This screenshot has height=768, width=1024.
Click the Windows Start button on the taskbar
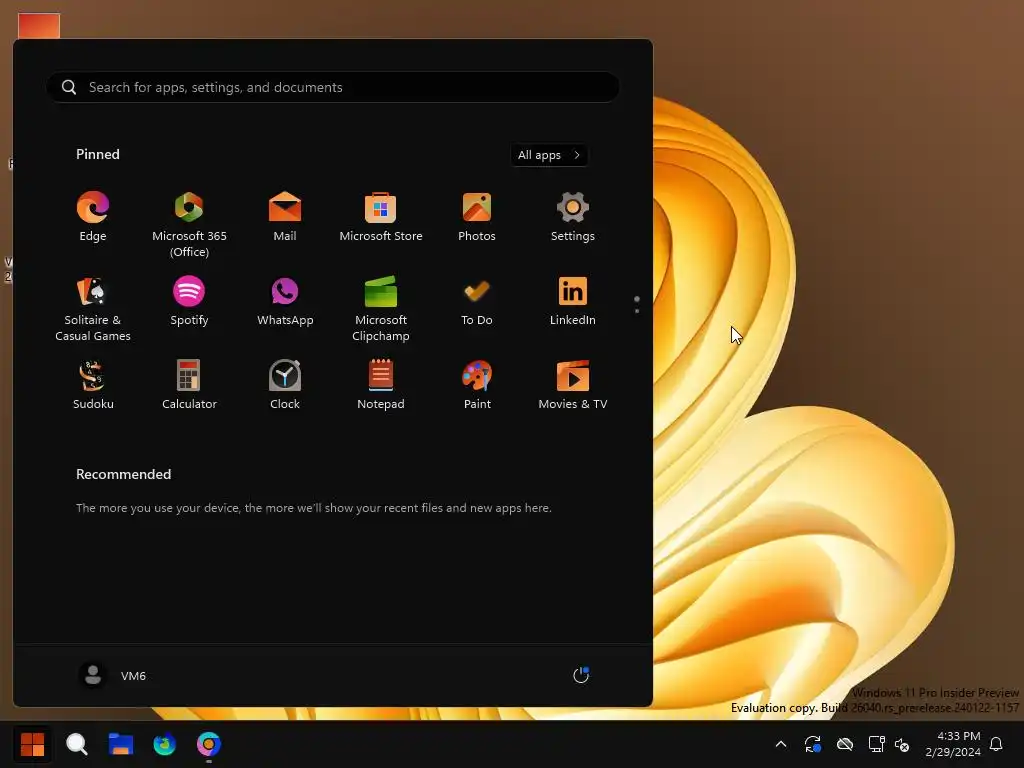point(32,744)
